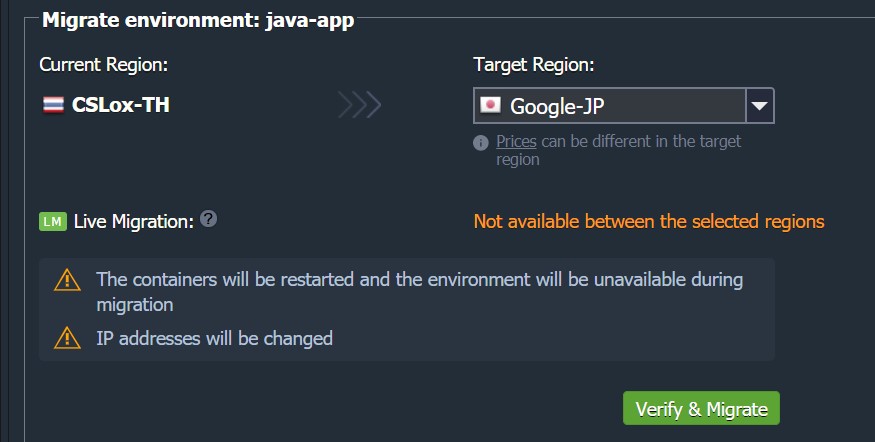Click the Migrate environment: java-app title

click(198, 20)
